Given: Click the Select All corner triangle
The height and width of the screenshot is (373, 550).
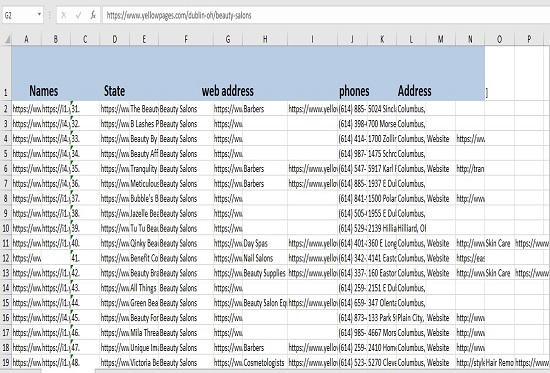Looking at the screenshot, I should tap(7, 39).
